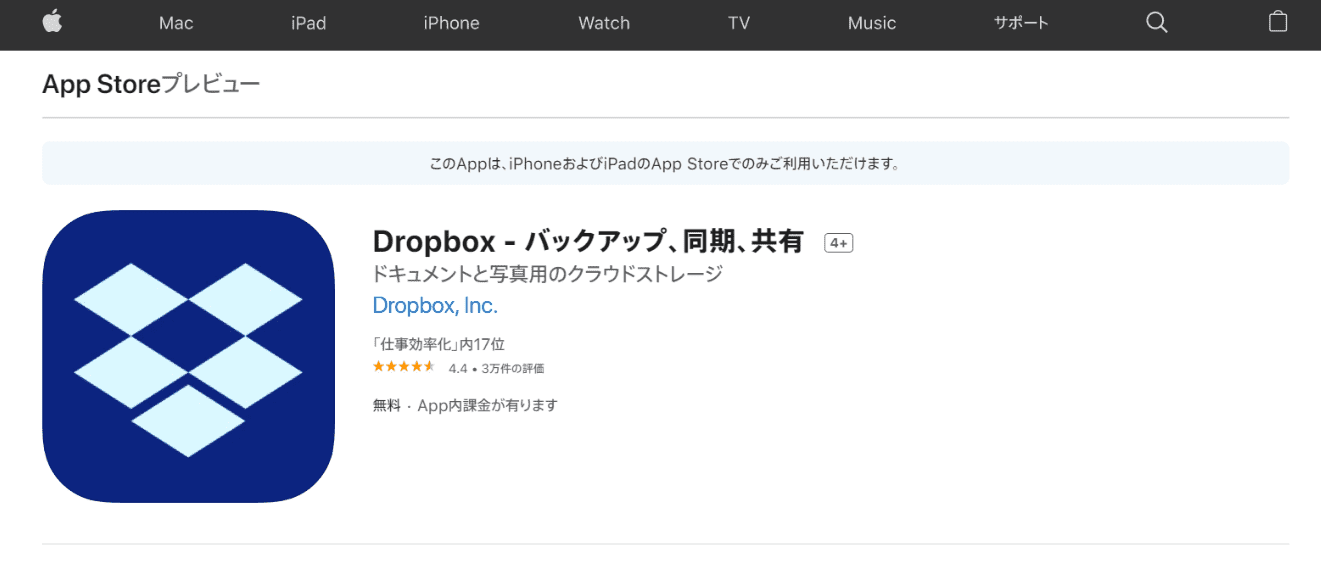Click the 無料 · App内課金が有ります text
The image size is (1321, 571).
click(465, 405)
